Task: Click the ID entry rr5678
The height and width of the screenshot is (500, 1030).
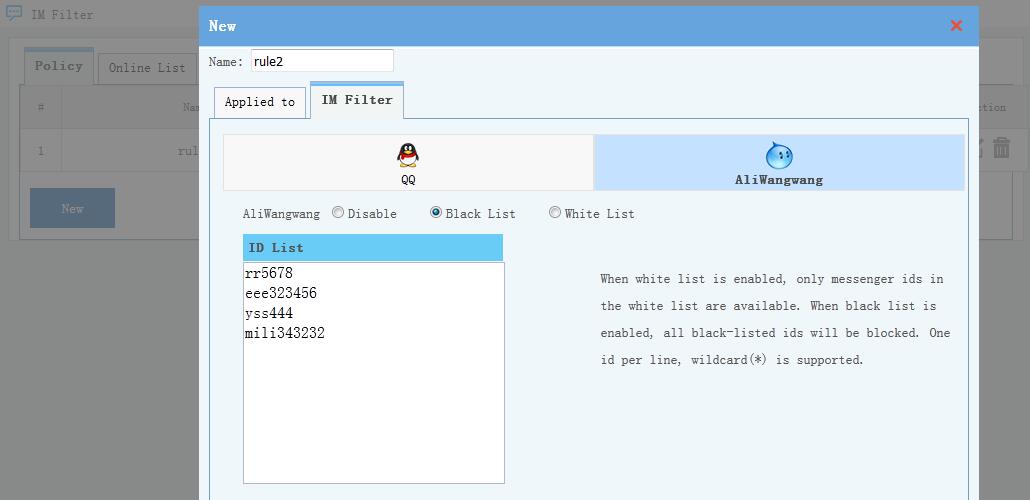Action: click(269, 272)
